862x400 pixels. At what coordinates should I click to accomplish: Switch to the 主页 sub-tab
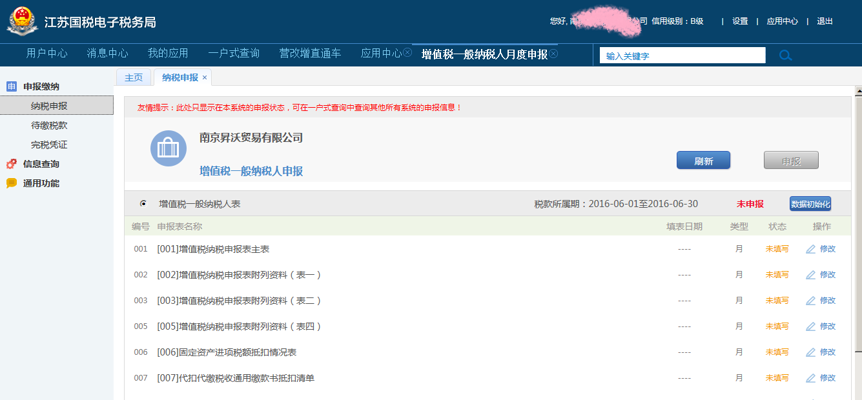tap(134, 77)
